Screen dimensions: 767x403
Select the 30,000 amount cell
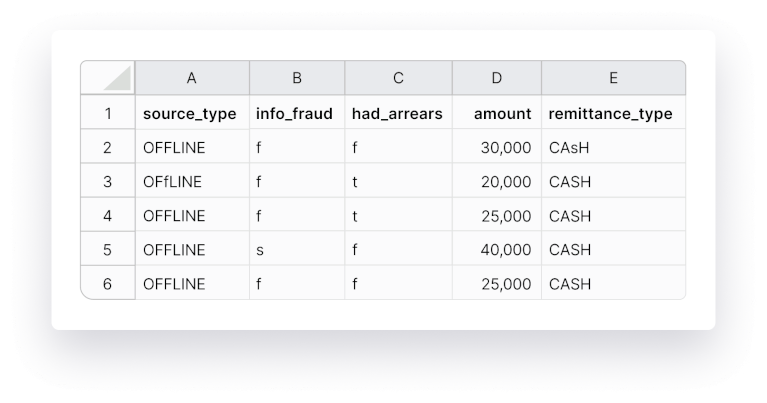pyautogui.click(x=497, y=146)
